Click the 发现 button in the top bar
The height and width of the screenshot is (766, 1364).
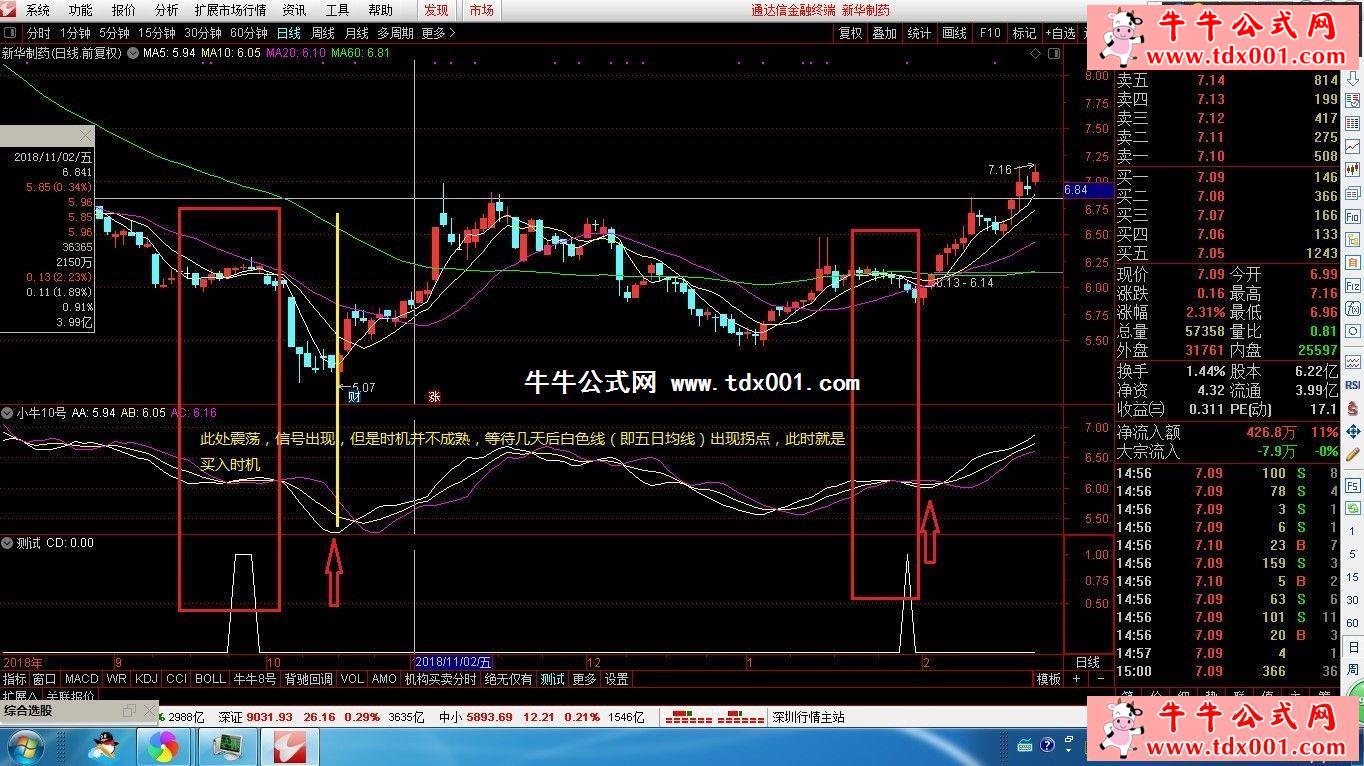pos(436,10)
